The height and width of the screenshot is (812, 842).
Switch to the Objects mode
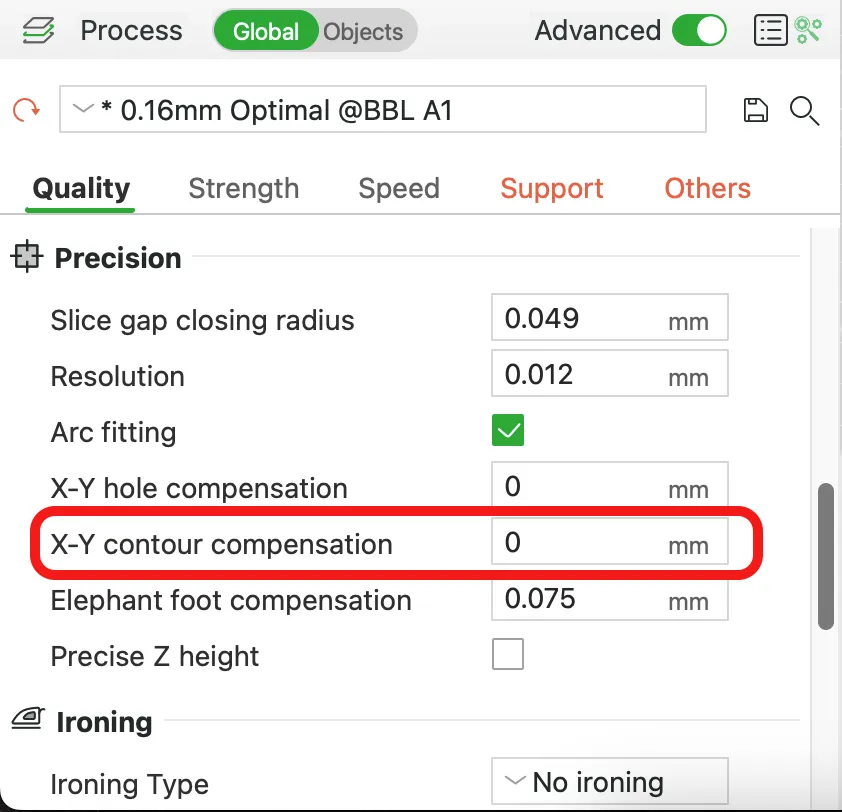point(363,32)
